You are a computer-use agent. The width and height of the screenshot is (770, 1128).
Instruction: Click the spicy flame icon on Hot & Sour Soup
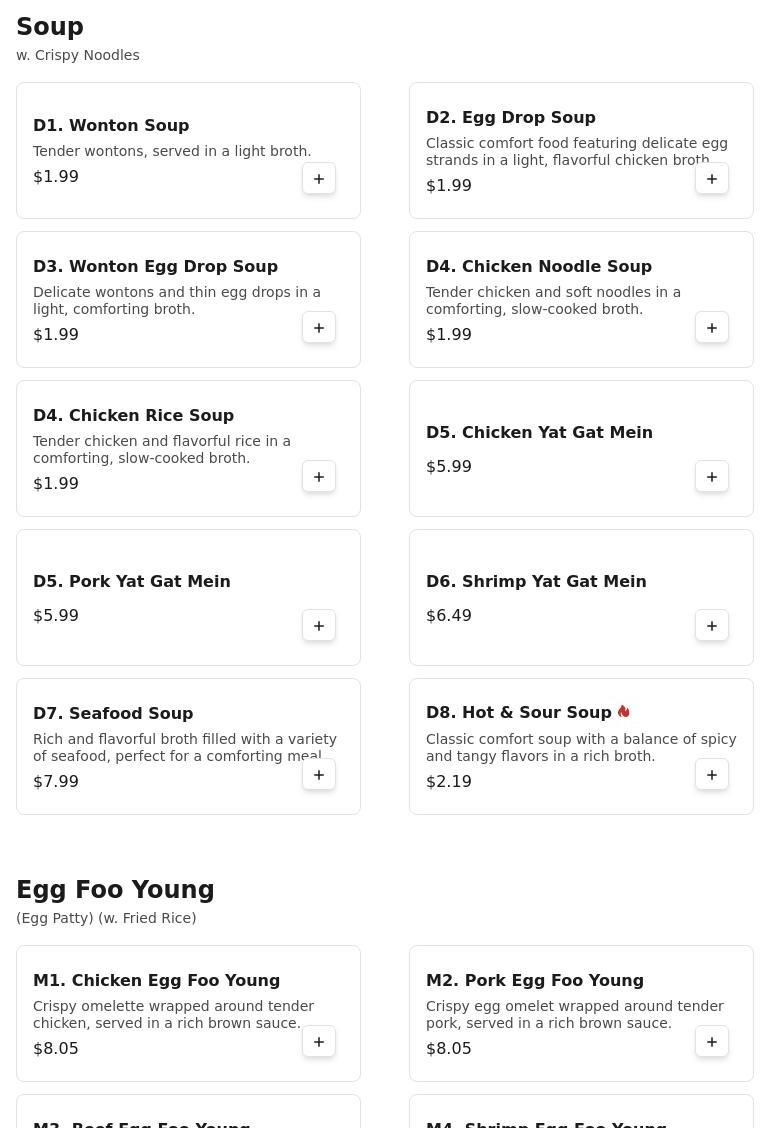tap(624, 711)
